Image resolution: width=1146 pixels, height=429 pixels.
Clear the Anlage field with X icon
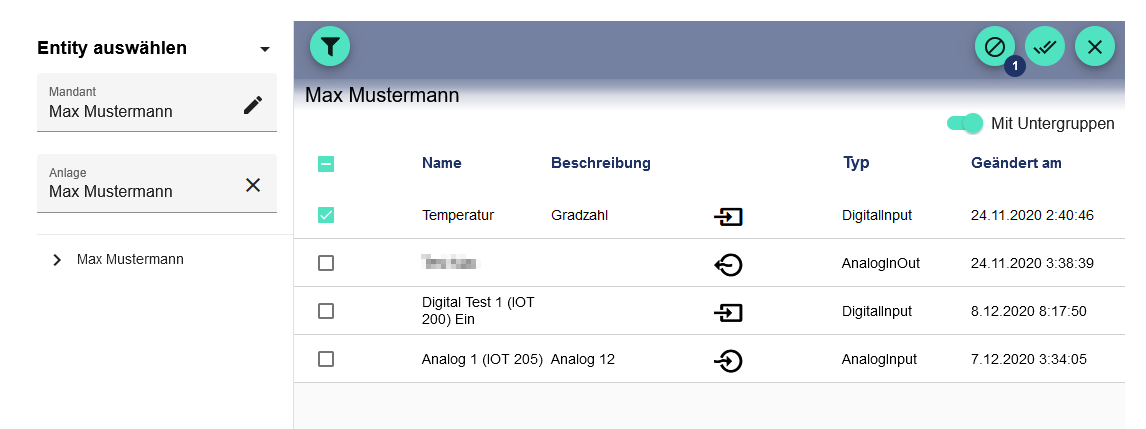[253, 184]
